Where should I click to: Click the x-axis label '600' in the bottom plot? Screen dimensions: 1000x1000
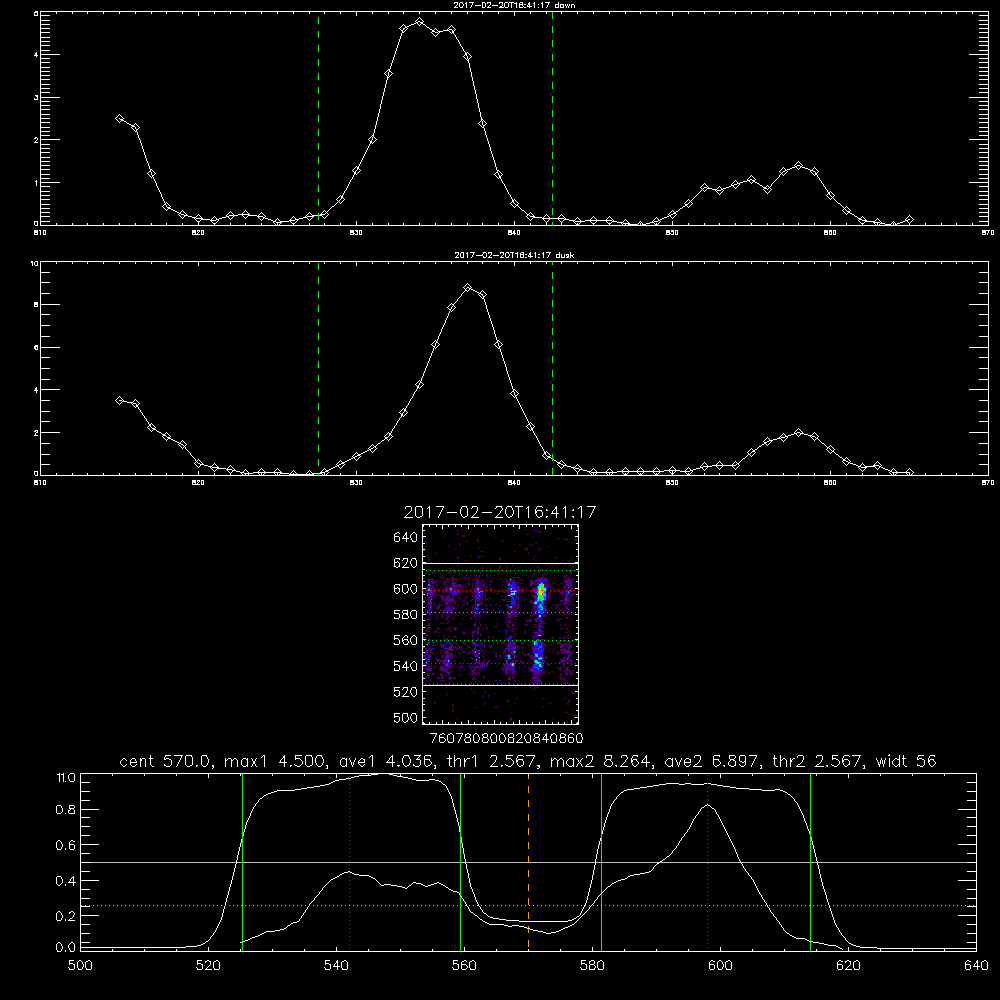coord(720,966)
